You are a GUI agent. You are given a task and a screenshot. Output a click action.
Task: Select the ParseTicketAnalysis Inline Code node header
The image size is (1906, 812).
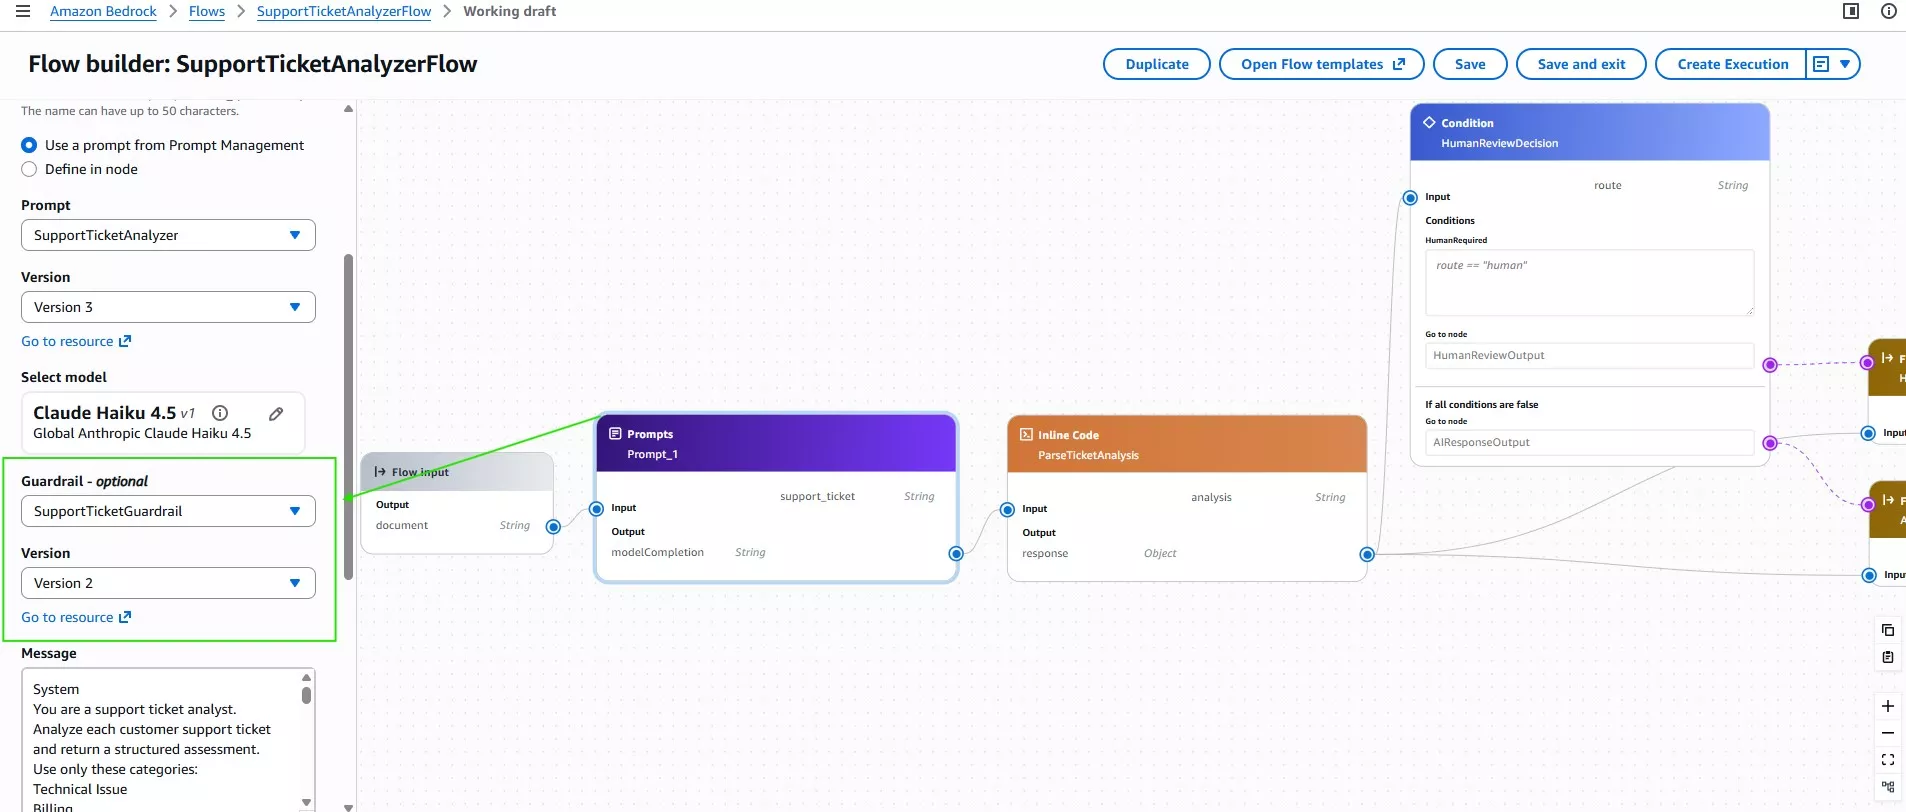click(1187, 444)
